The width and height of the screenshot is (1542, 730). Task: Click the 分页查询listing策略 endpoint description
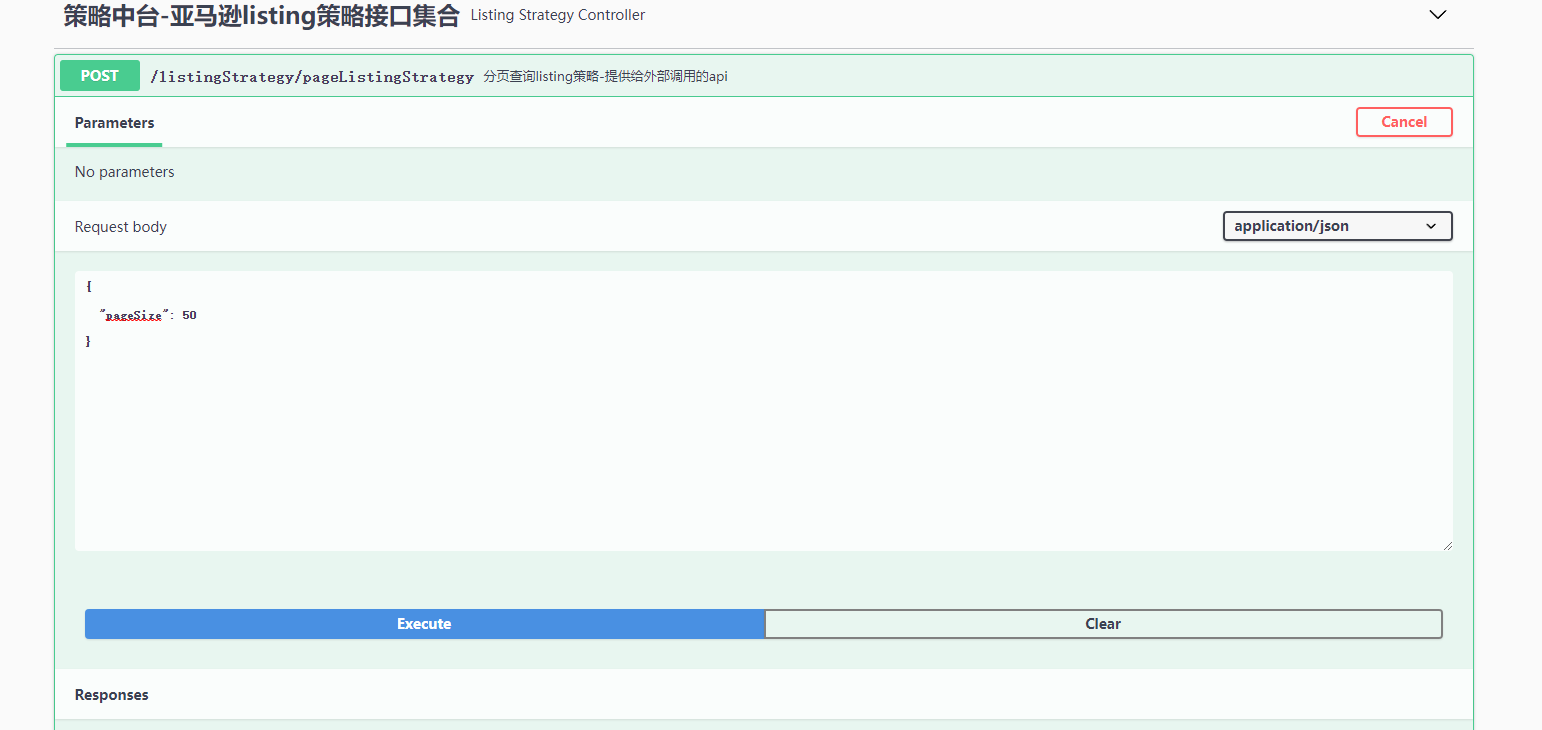point(605,76)
